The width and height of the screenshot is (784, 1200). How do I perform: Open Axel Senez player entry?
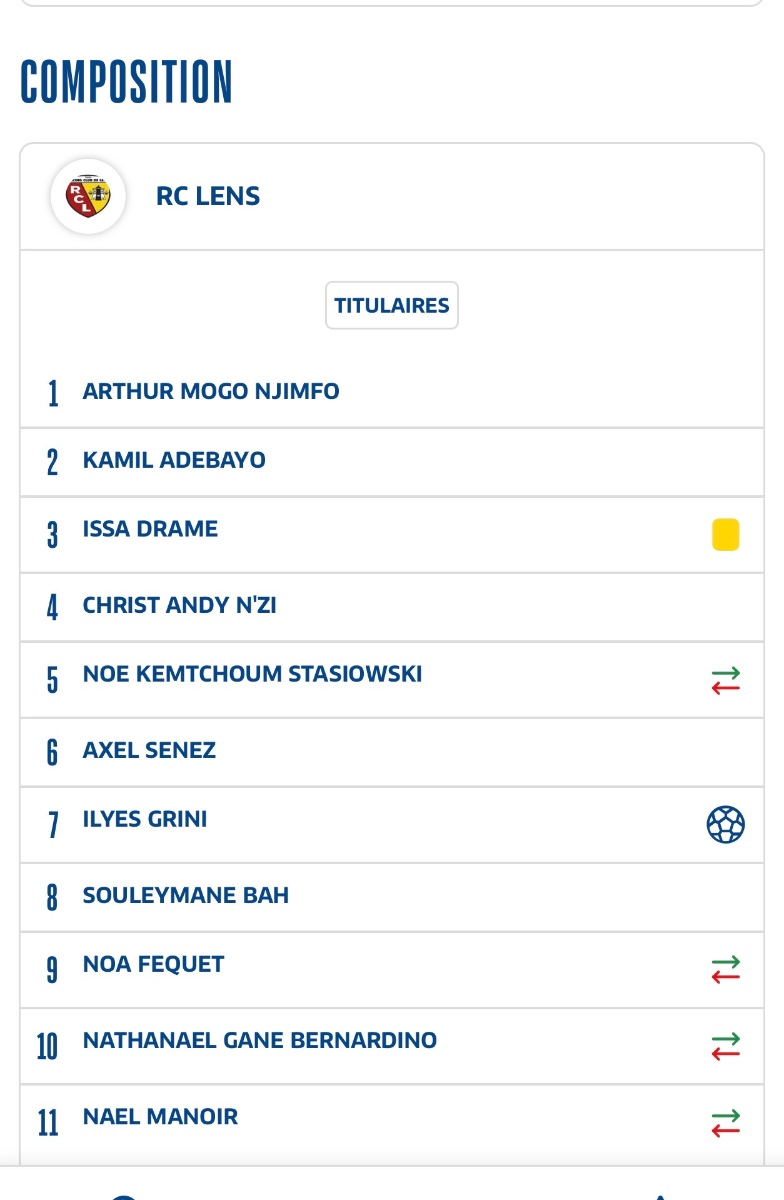pos(149,750)
